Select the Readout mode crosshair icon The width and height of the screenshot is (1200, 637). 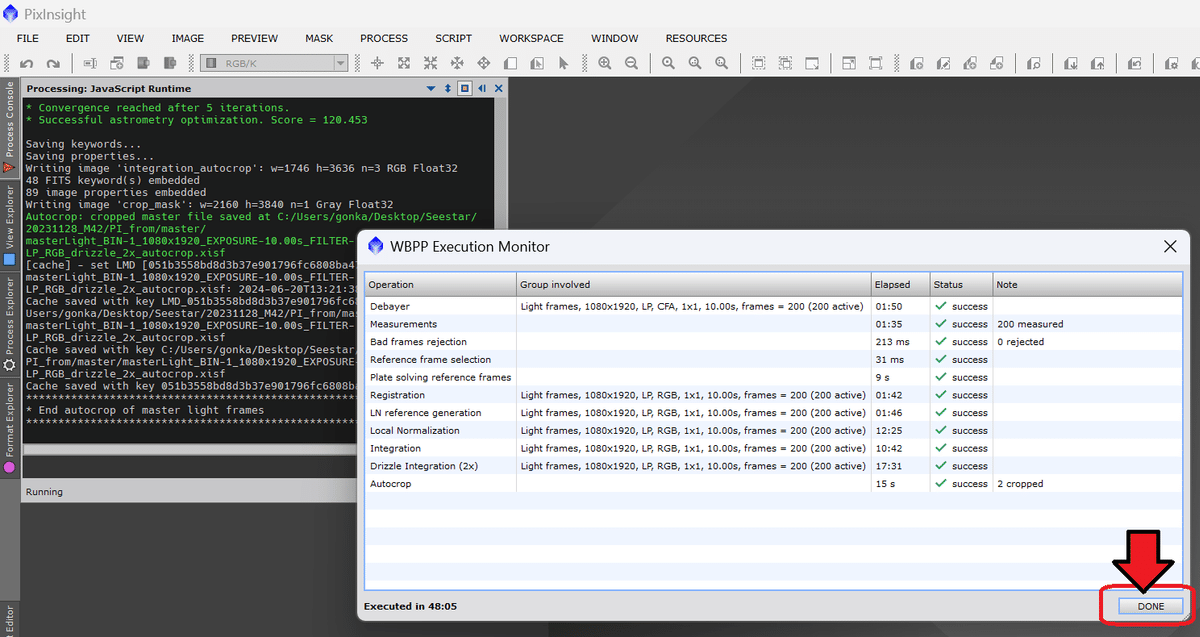378,63
